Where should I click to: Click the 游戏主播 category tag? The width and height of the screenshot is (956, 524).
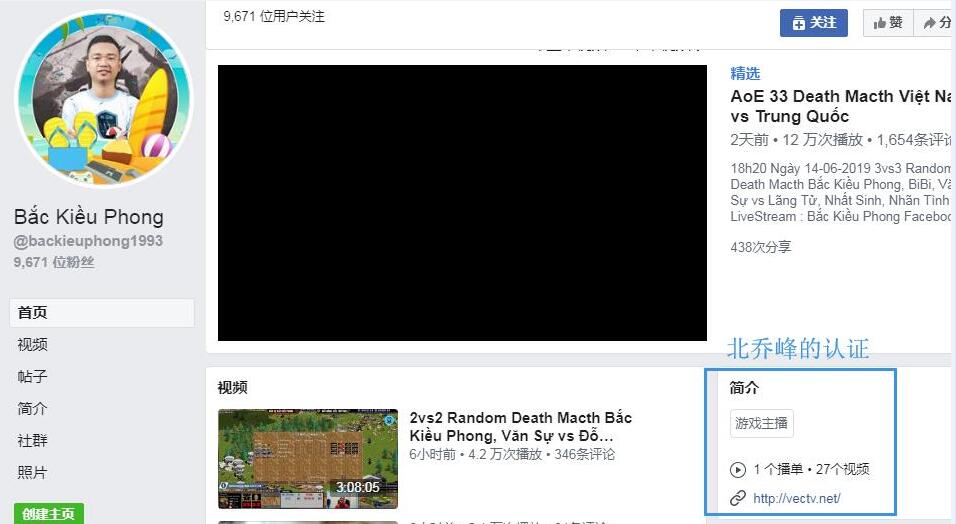click(761, 424)
